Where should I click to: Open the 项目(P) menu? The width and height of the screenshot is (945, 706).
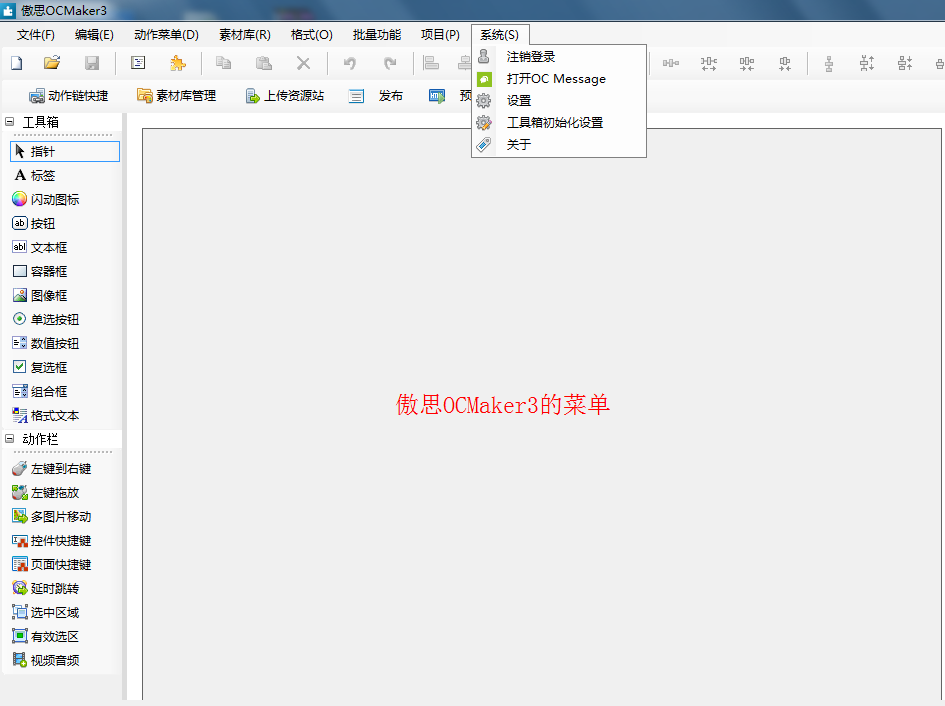(440, 35)
